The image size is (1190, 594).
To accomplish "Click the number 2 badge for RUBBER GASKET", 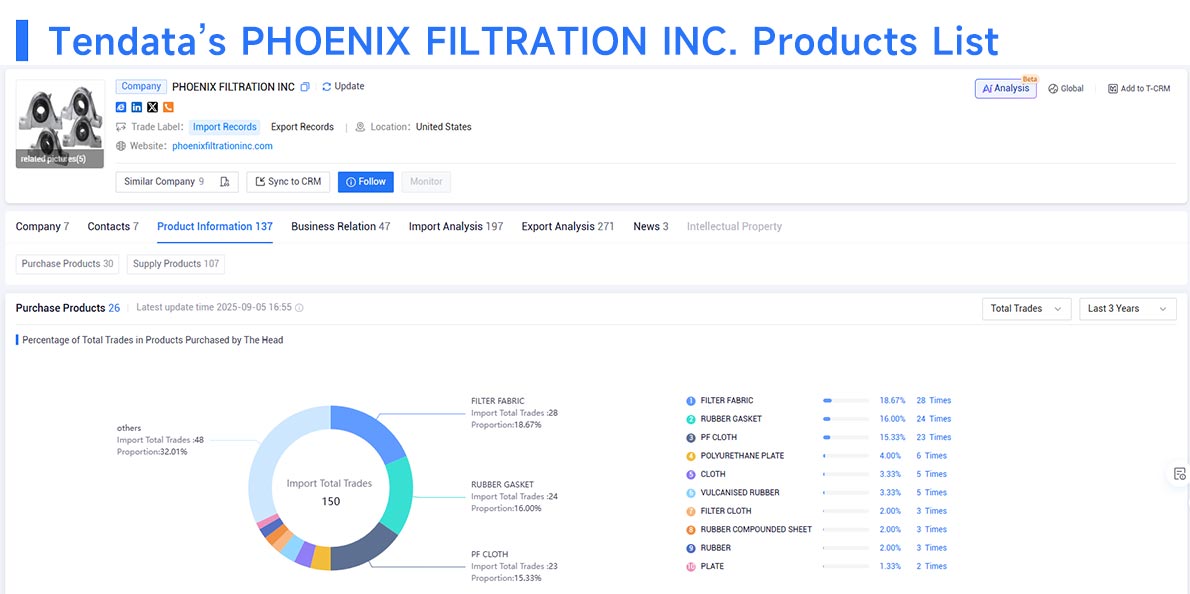I will 691,419.
